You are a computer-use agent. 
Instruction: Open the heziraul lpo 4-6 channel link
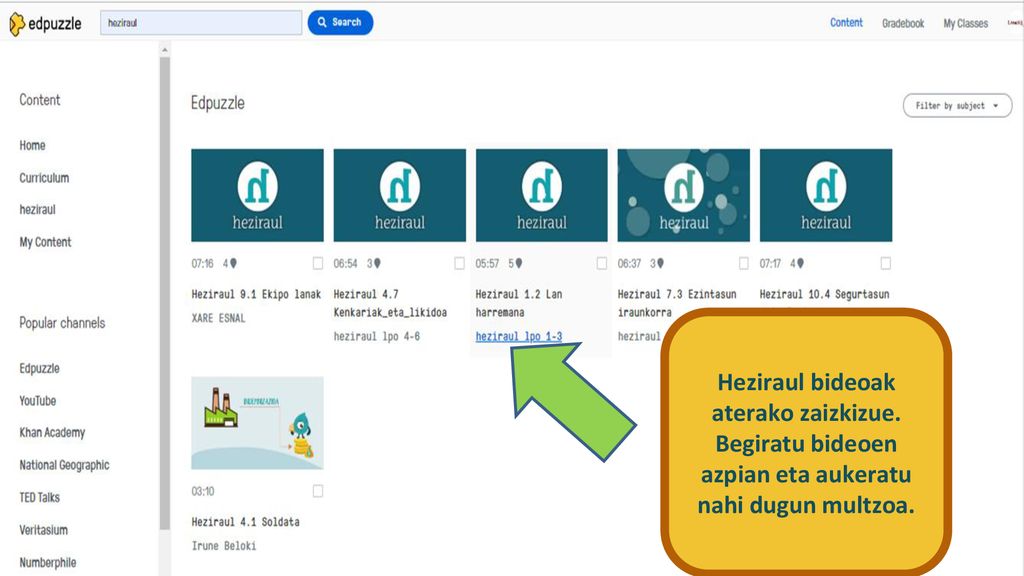[x=377, y=336]
